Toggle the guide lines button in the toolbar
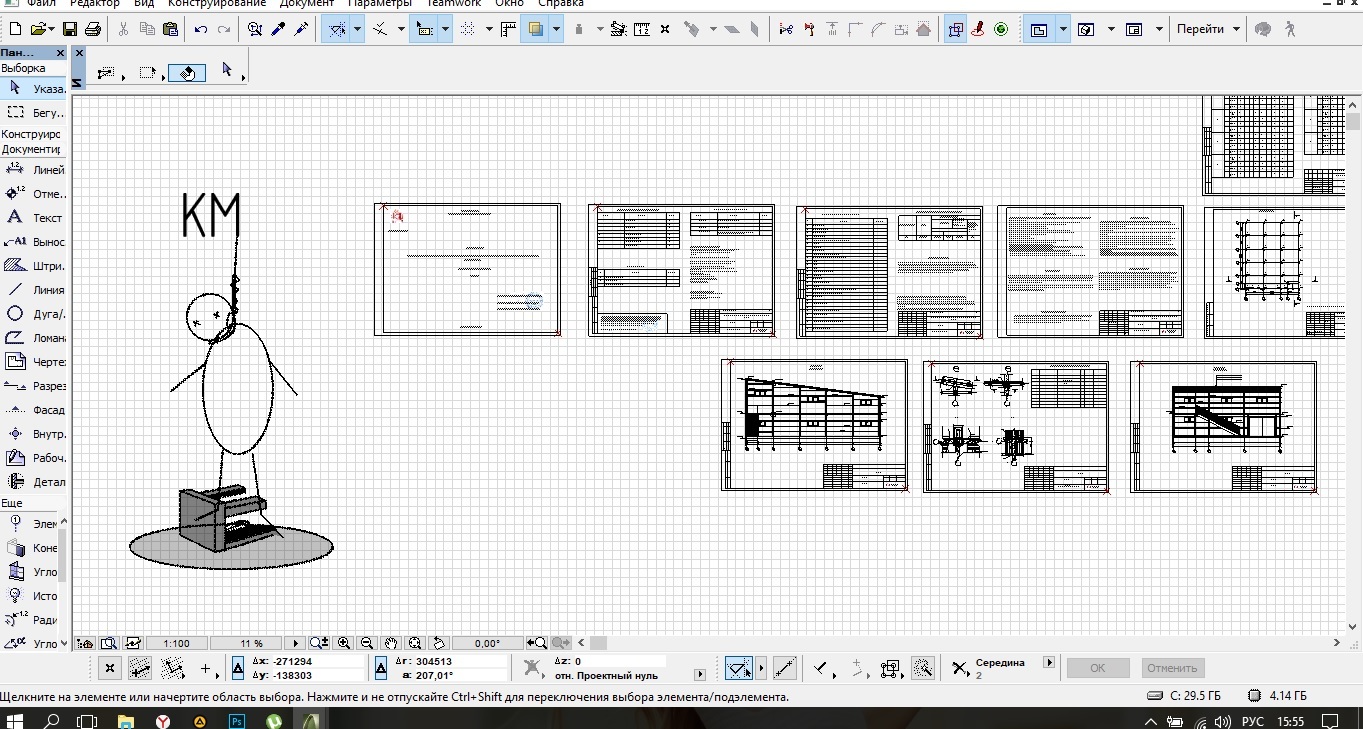Viewport: 1363px width, 729px height. point(337,30)
